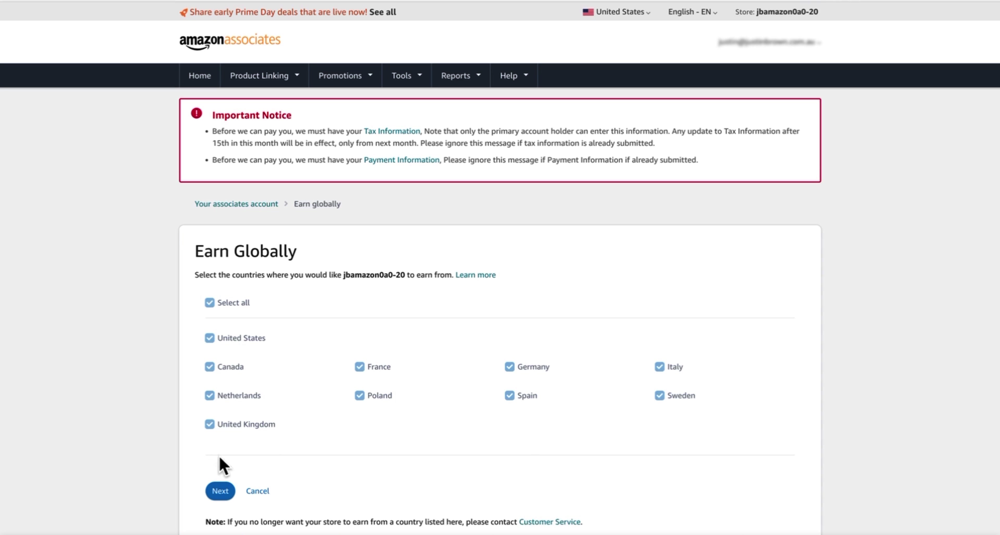Viewport: 1000px width, 535px height.
Task: Click the See all deals link
Action: point(383,12)
